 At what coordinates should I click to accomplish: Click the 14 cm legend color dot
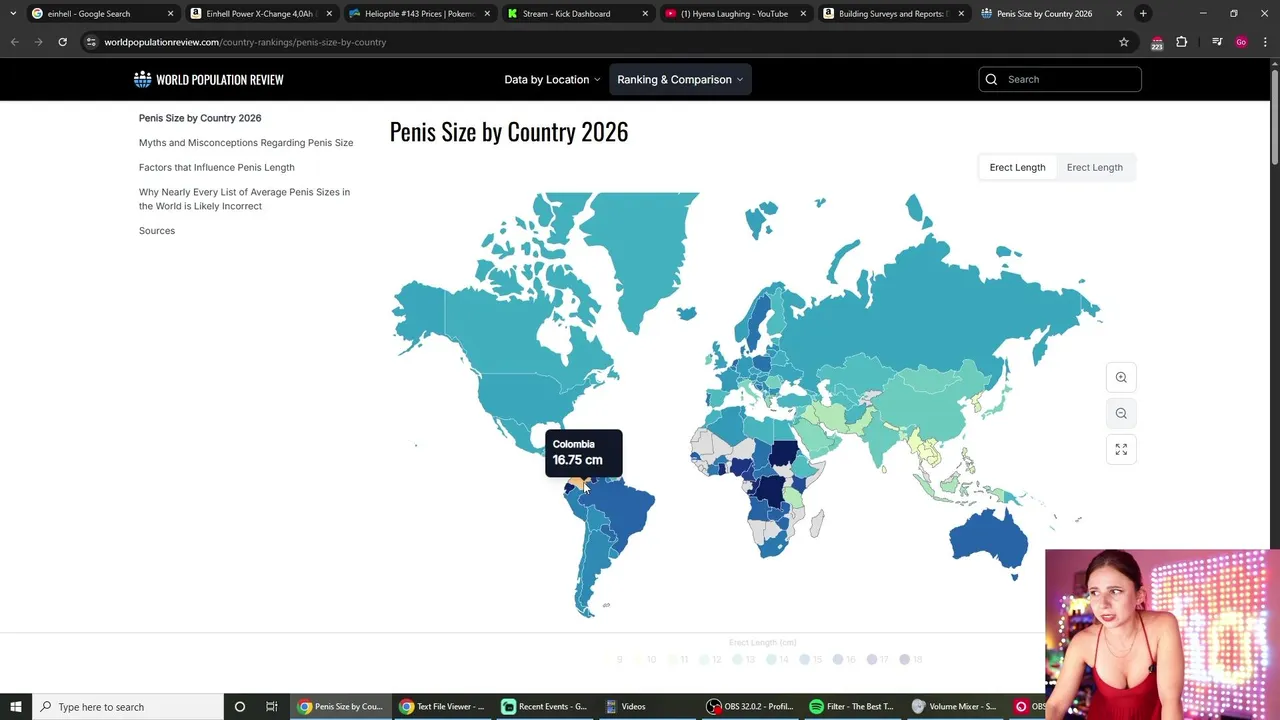772,659
